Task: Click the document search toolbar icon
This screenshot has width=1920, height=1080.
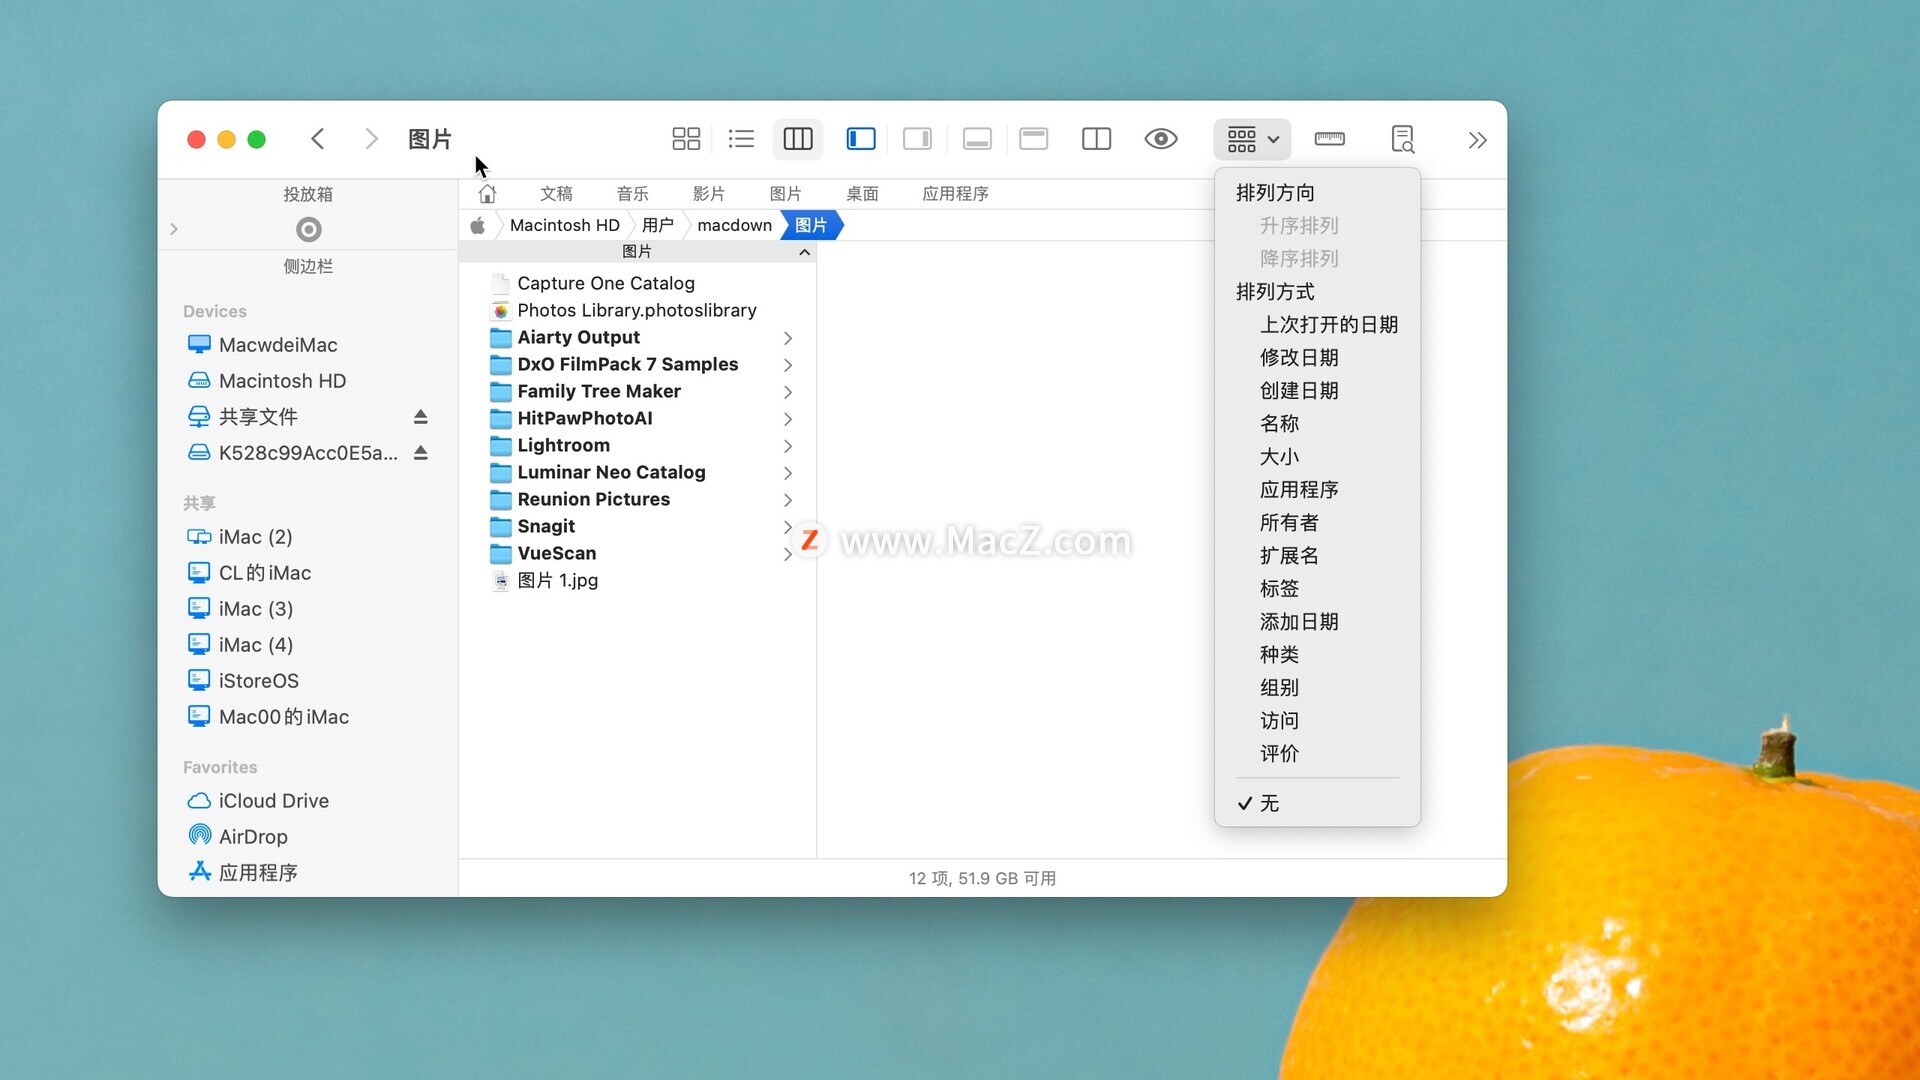Action: click(1403, 139)
